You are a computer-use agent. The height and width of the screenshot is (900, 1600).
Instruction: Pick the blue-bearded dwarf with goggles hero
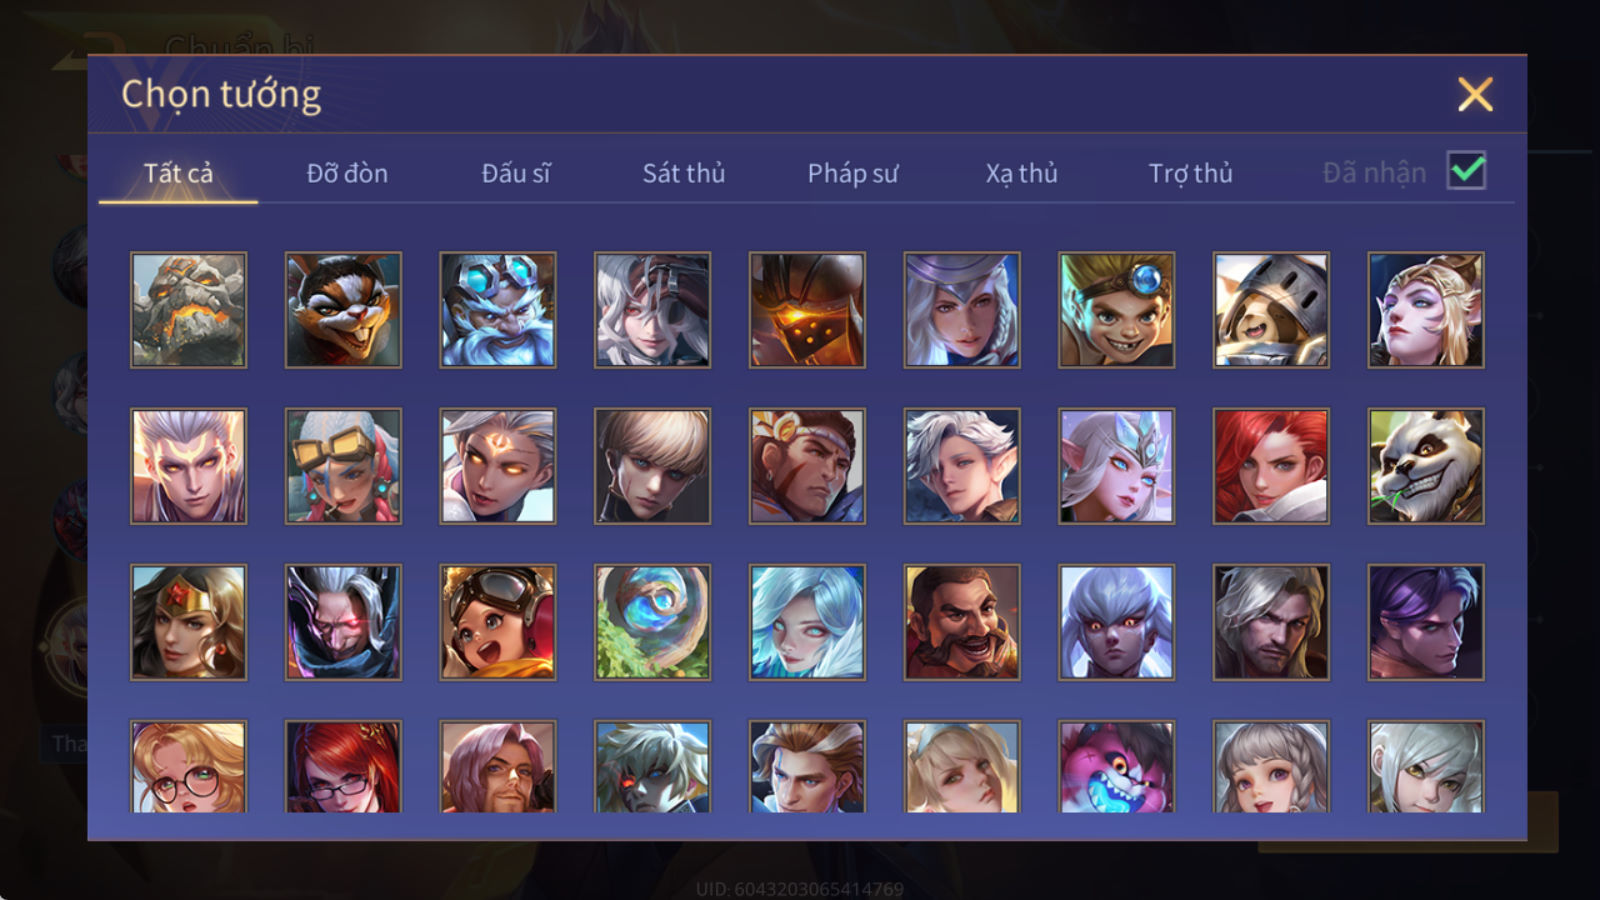pos(497,310)
